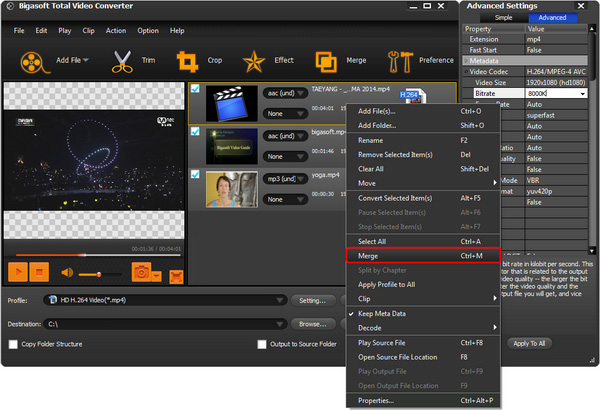Screen dimensions: 600x410
Task: Toggle full screen preview icon
Action: tap(176, 277)
